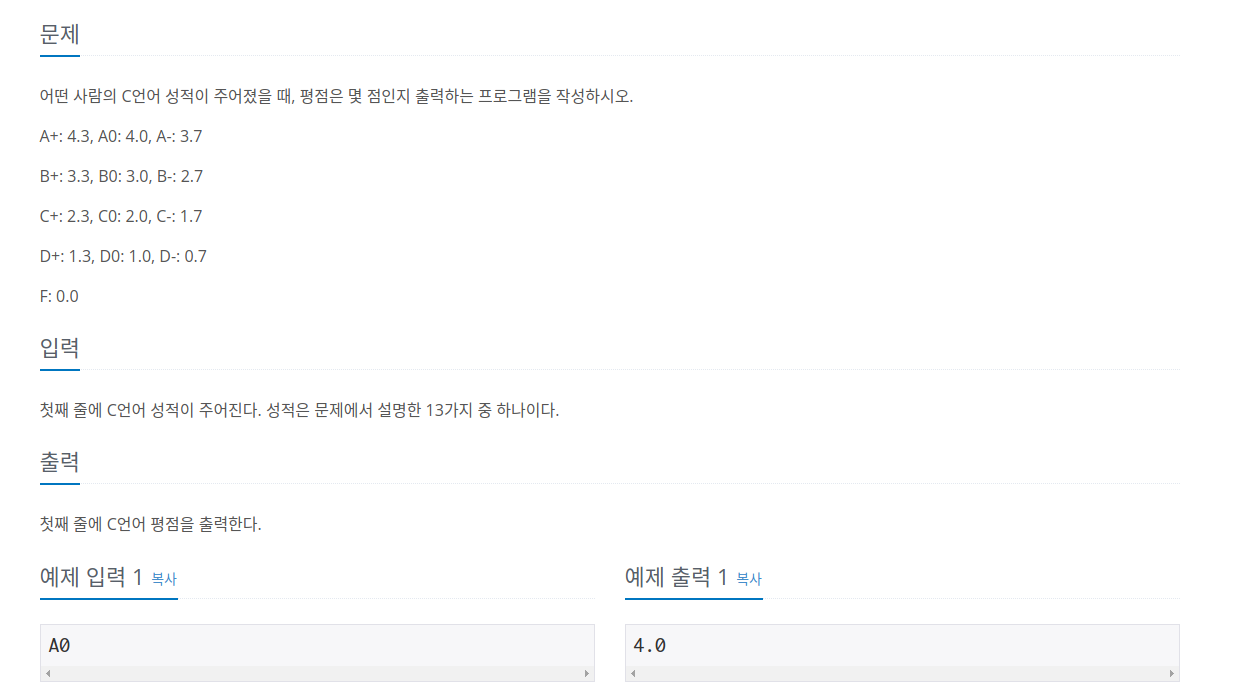Copy sample output via 복사 link
This screenshot has width=1251, height=700.
click(x=749, y=579)
